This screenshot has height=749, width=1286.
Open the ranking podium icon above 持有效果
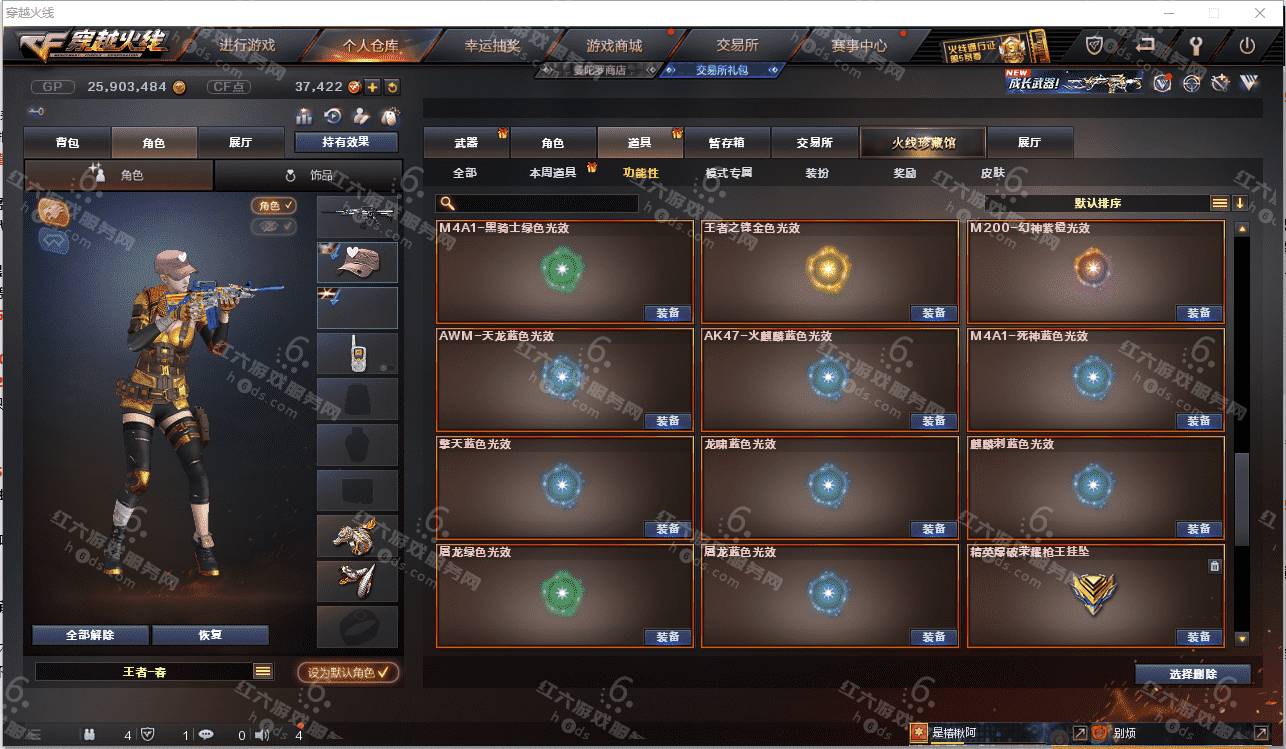coord(304,117)
